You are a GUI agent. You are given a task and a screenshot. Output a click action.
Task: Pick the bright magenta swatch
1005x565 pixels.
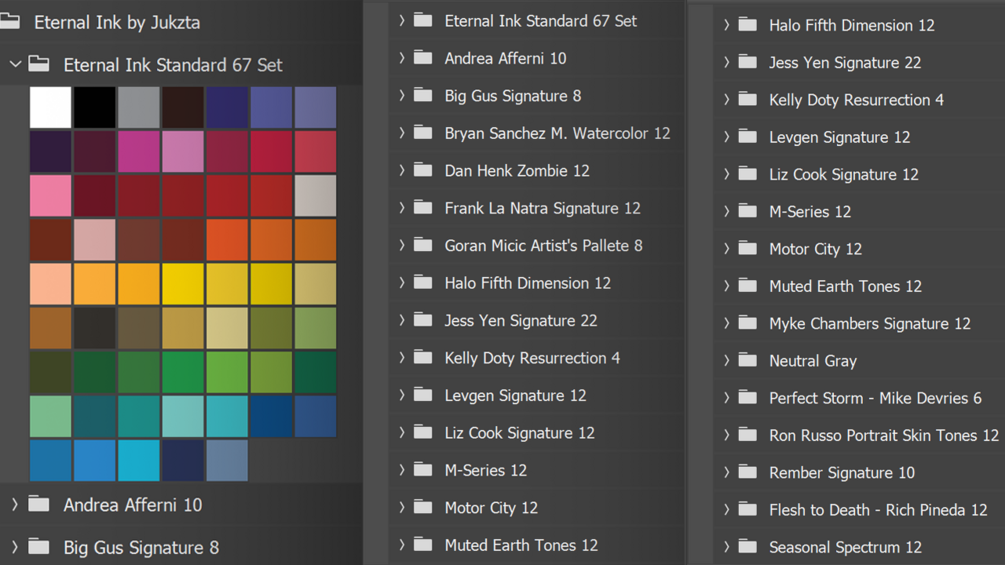tap(139, 152)
